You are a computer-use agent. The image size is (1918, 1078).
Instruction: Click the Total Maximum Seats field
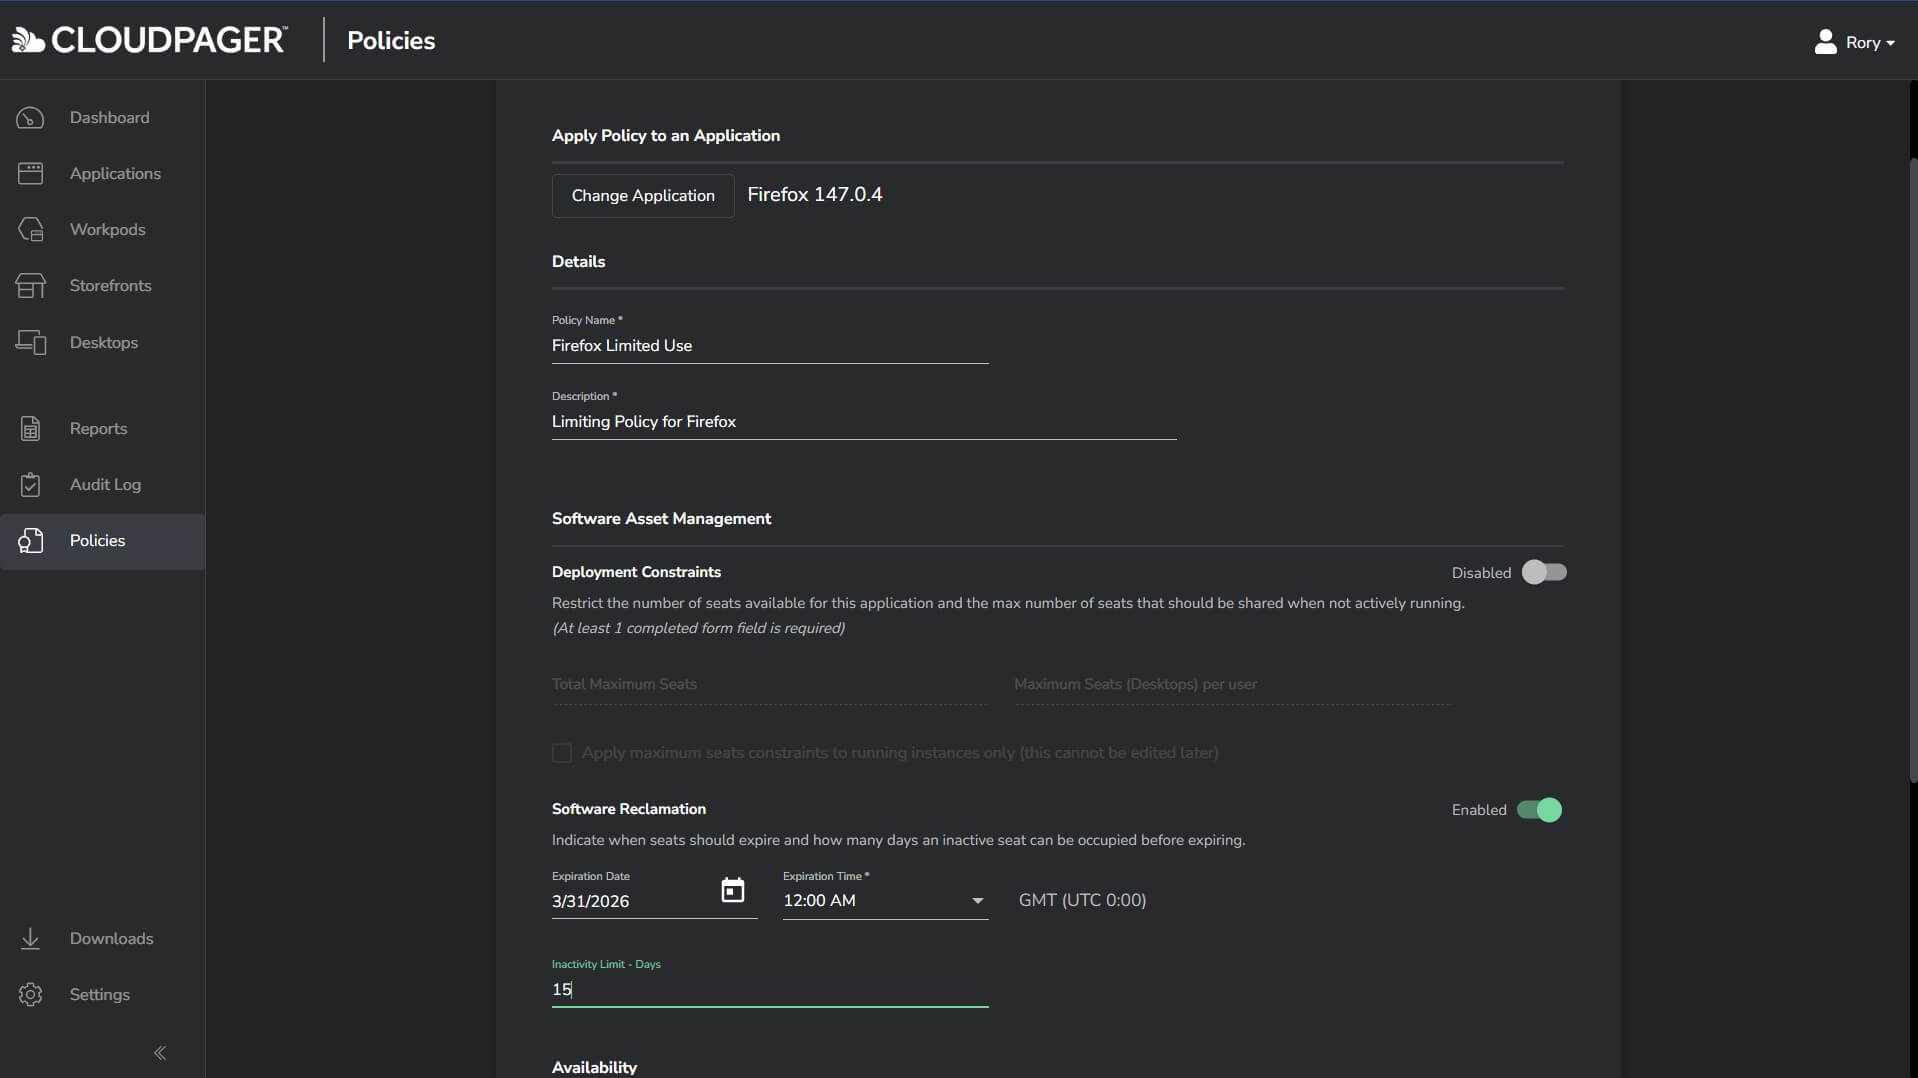coord(770,685)
